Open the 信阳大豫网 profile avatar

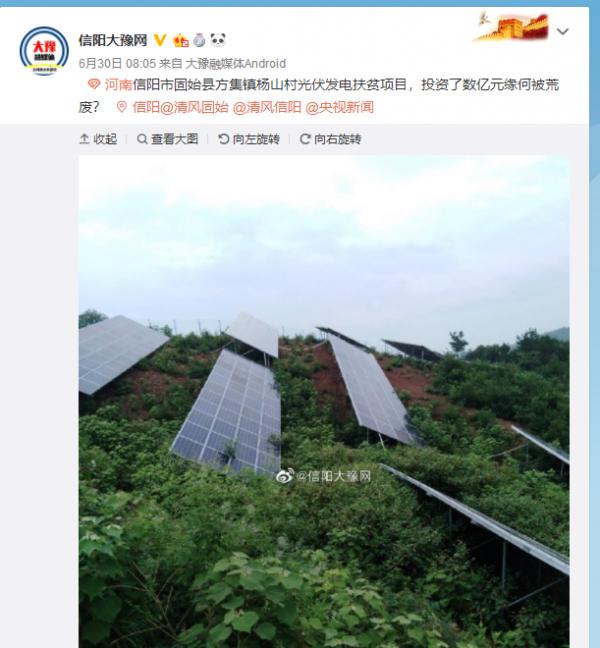[44, 51]
